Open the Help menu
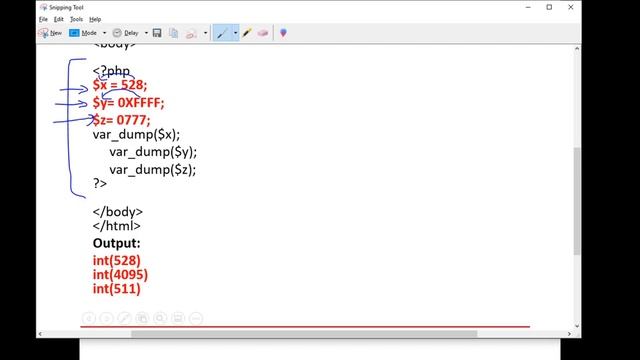Viewport: 640px width, 360px height. click(95, 19)
